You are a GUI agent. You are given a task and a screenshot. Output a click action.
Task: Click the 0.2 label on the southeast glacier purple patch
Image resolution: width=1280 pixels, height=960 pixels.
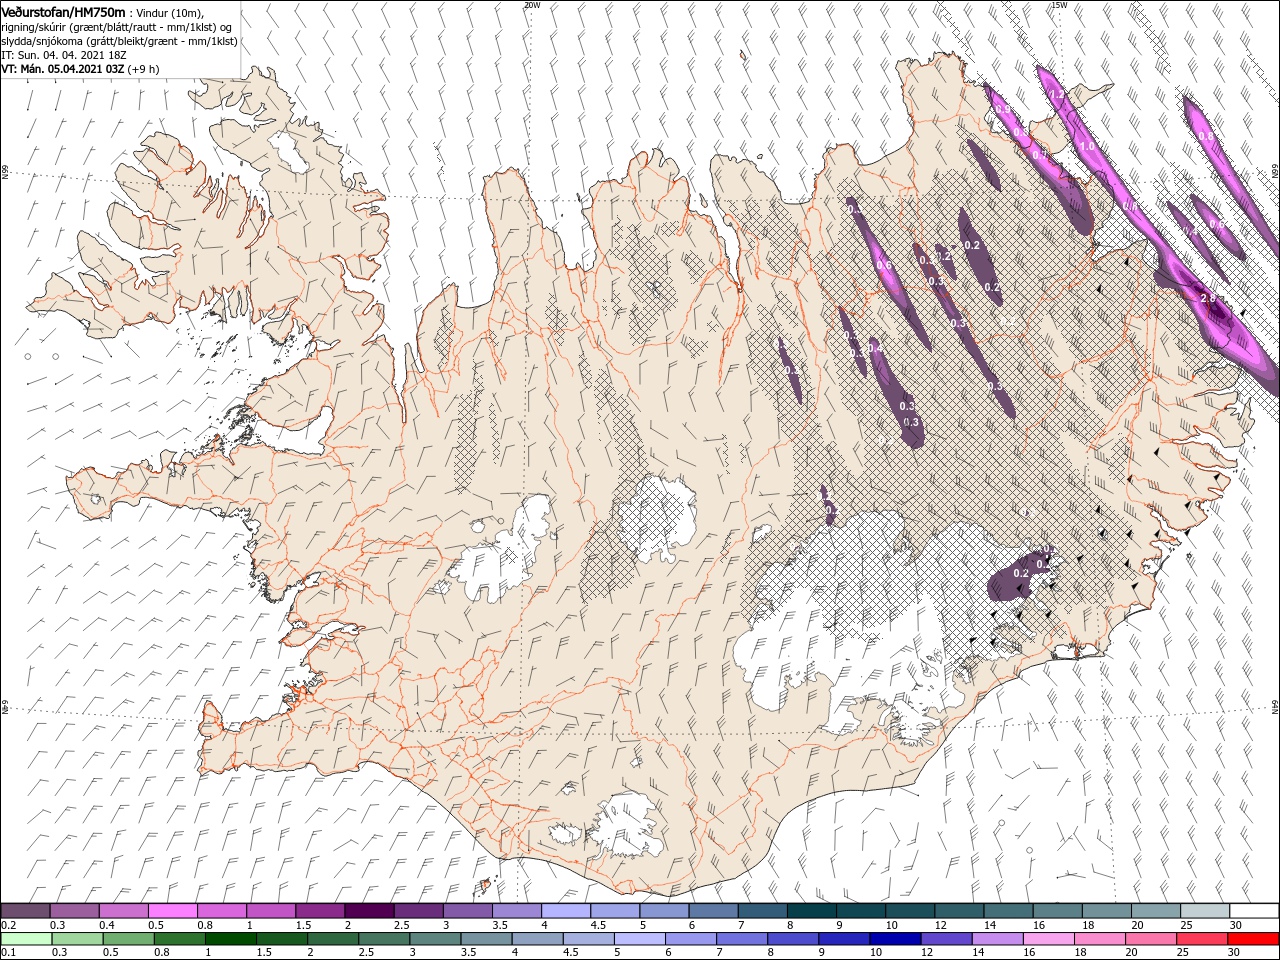[x=1021, y=573]
